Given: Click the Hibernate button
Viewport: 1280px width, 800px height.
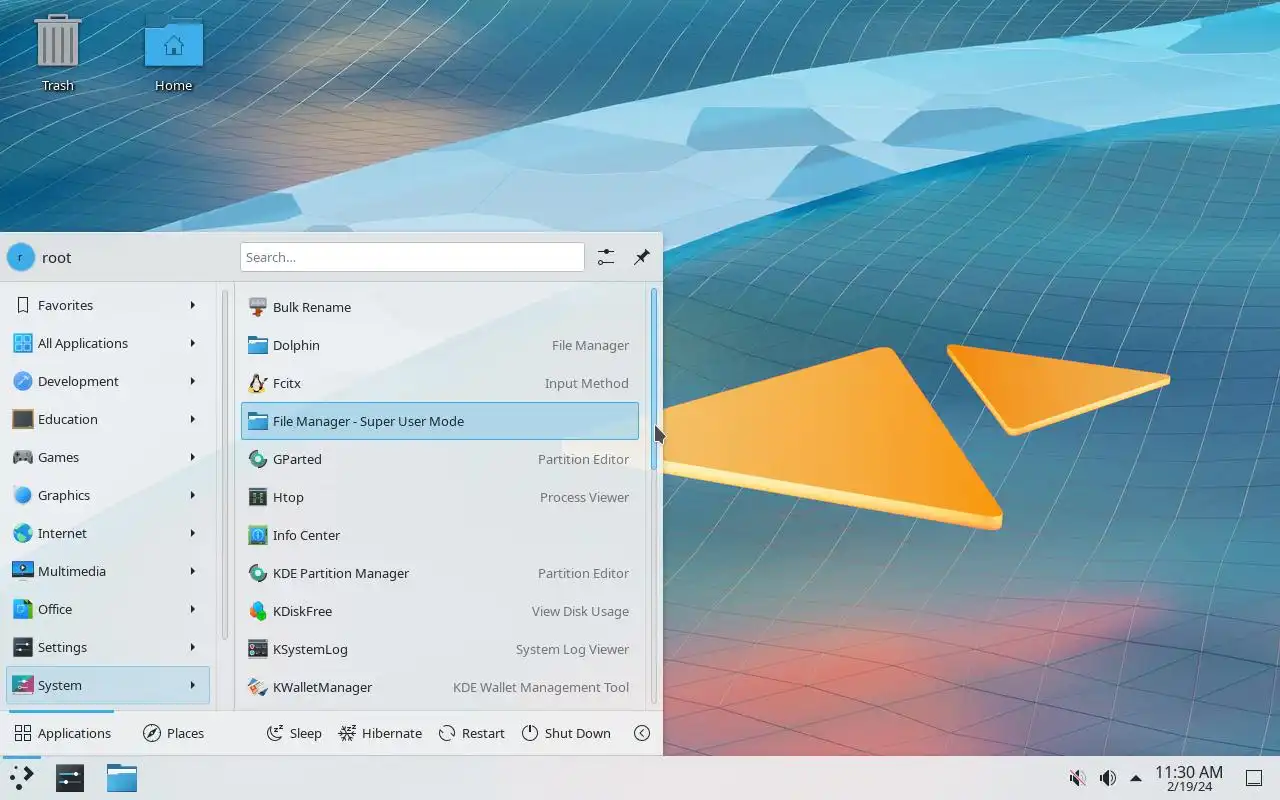Looking at the screenshot, I should 380,733.
